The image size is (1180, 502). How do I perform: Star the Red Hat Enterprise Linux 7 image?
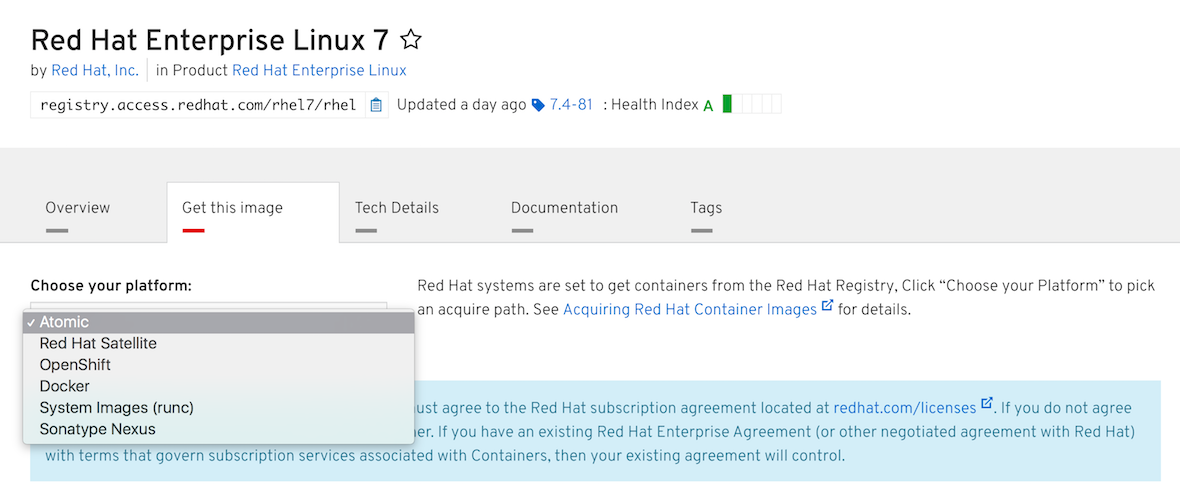coord(411,39)
